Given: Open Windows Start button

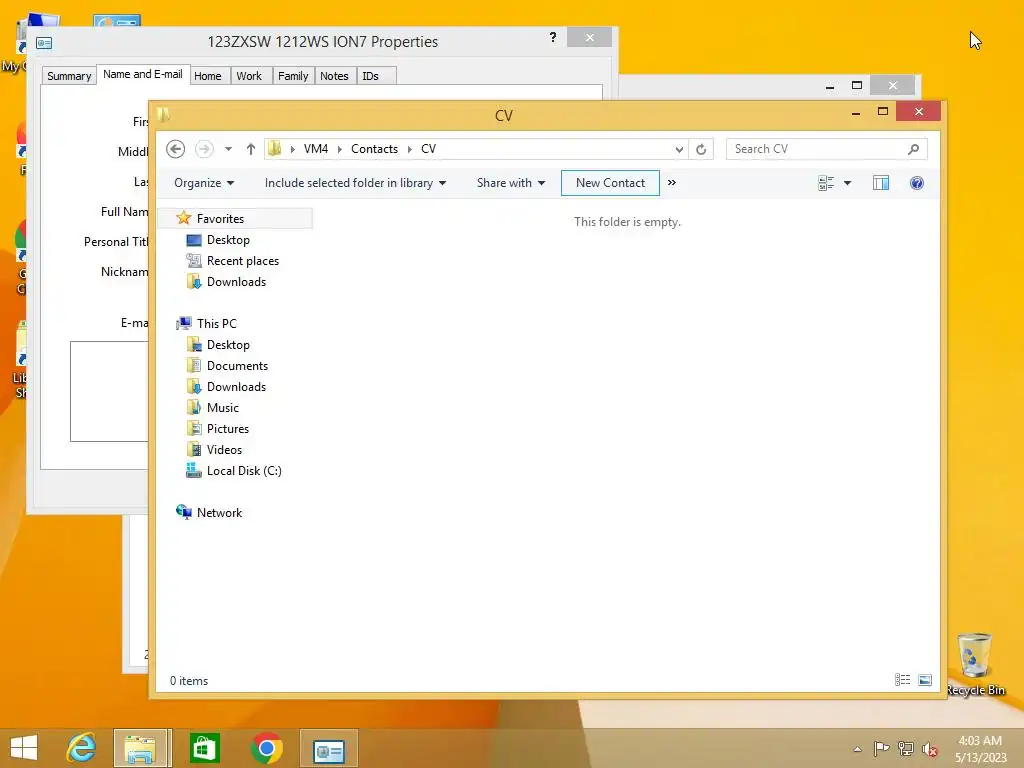Looking at the screenshot, I should tap(24, 748).
